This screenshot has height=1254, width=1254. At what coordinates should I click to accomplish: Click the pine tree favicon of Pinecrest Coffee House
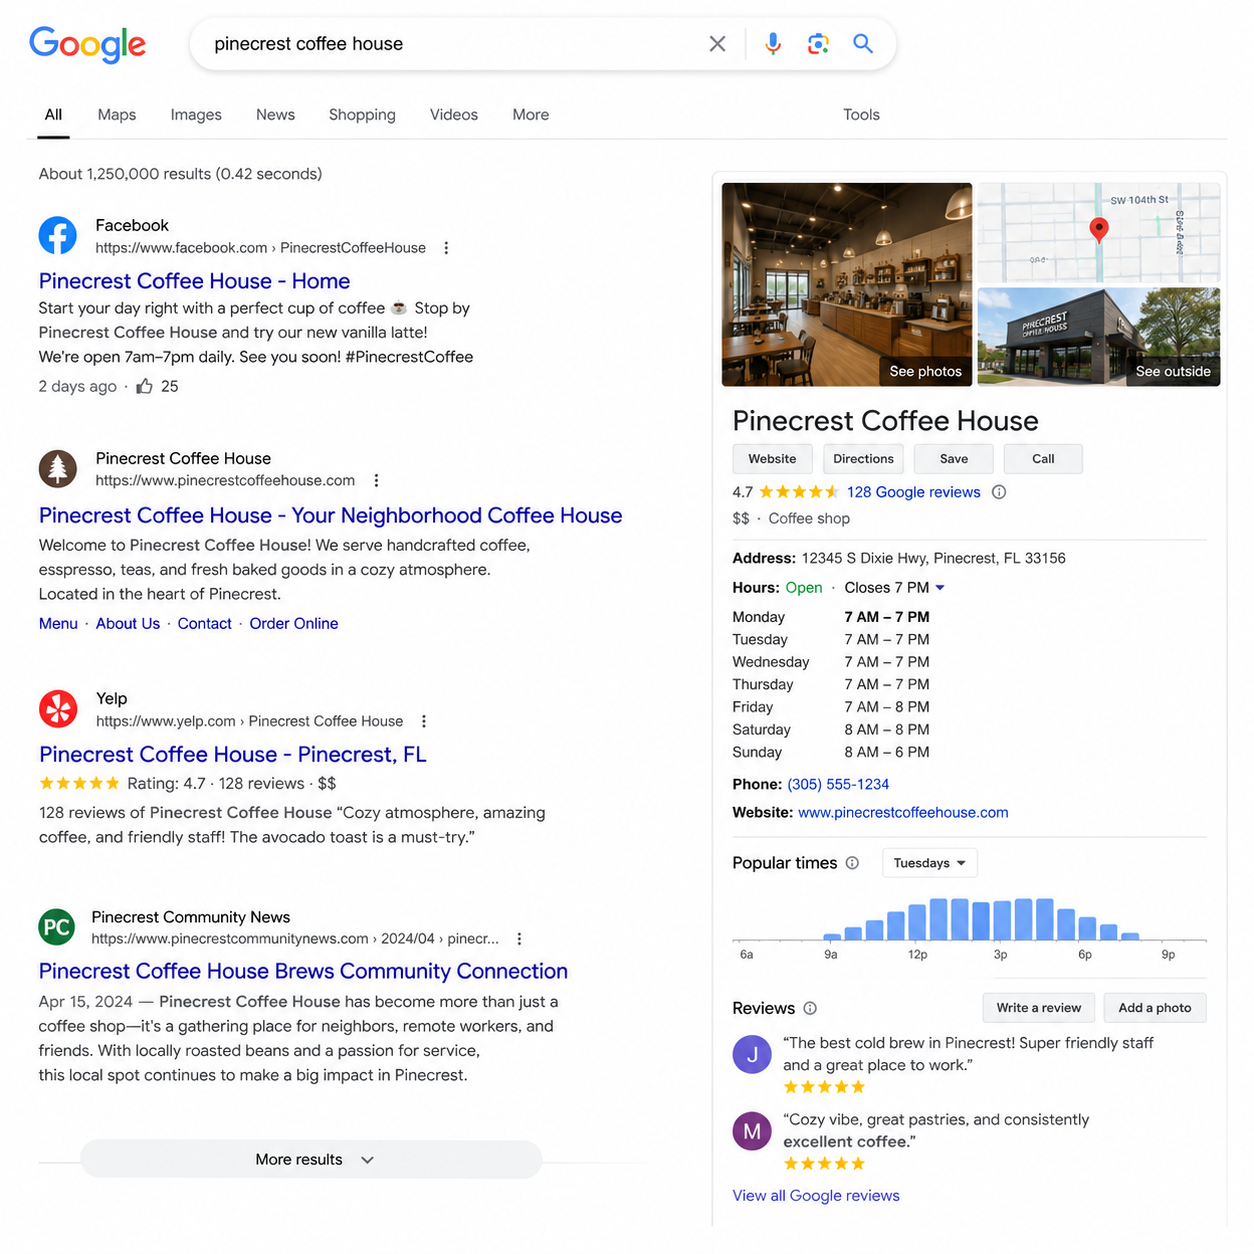57,468
